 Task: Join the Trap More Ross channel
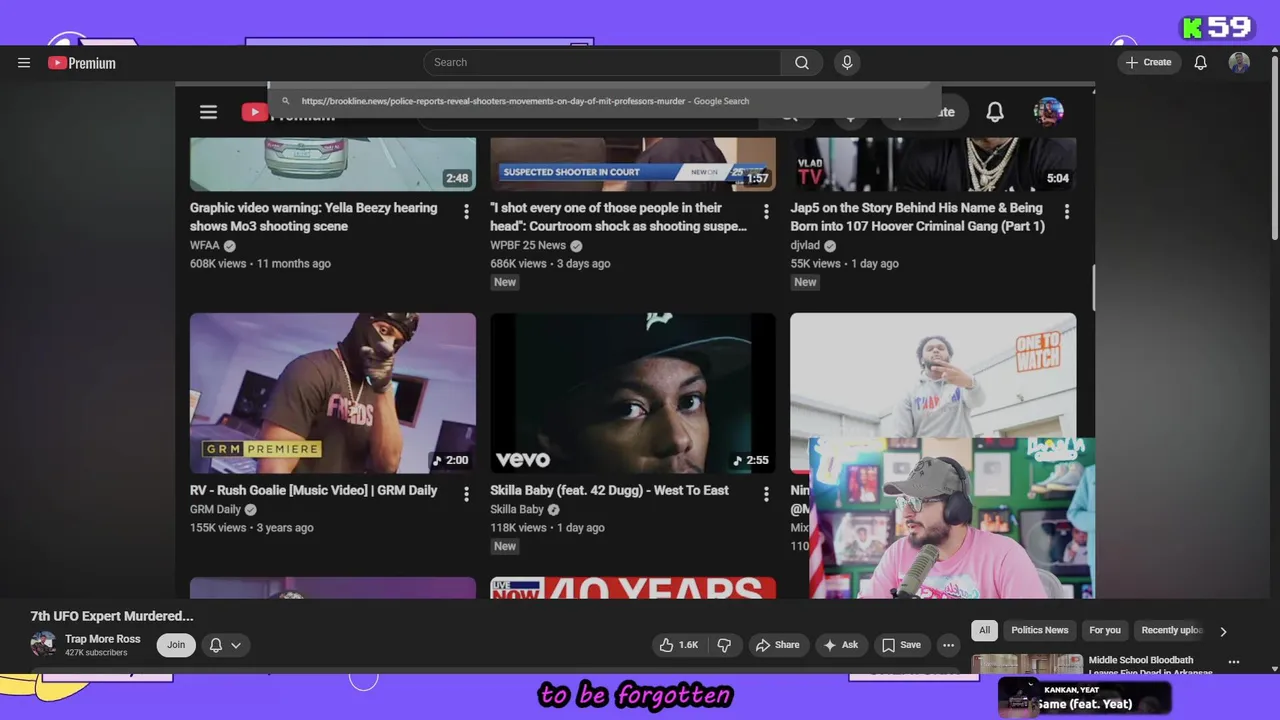[x=176, y=645]
